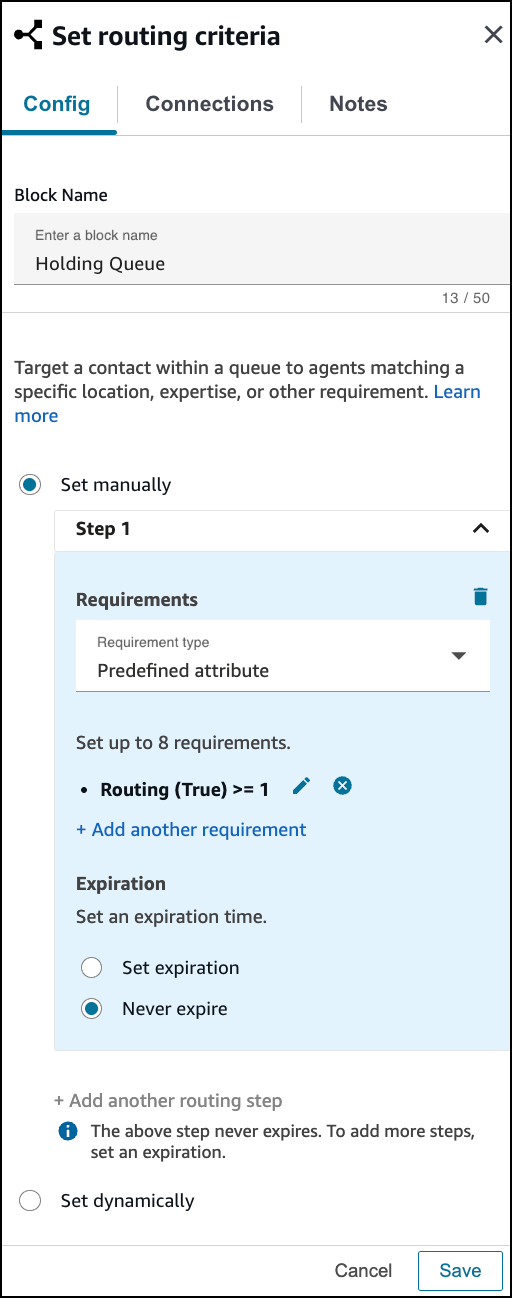Select the Set dynamically option
This screenshot has height=1298, width=512.
[x=30, y=1201]
